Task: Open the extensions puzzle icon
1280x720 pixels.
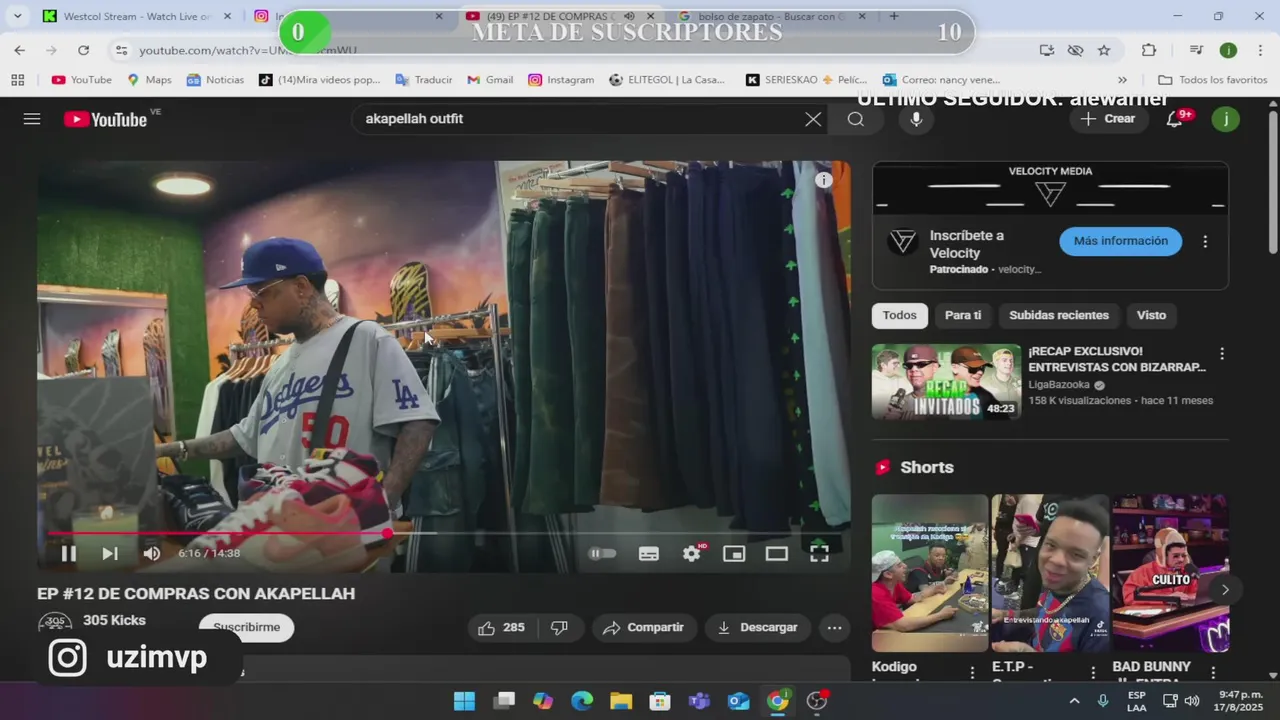Action: coord(1149,50)
